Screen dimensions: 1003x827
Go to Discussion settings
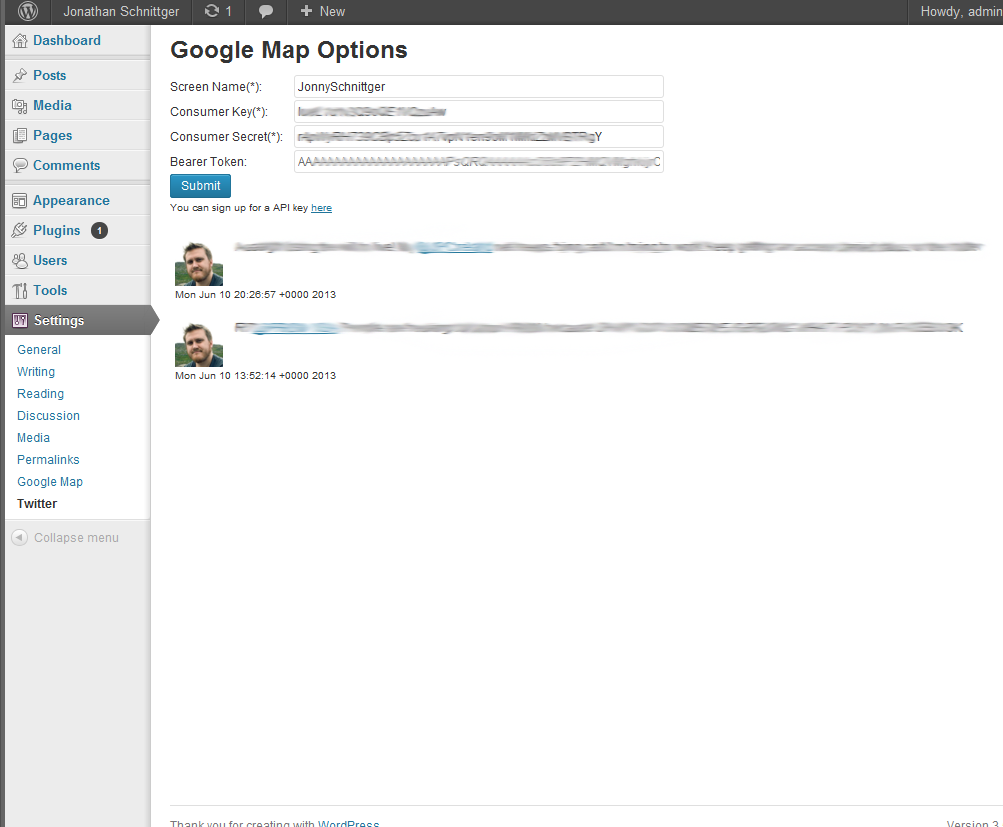pyautogui.click(x=49, y=416)
